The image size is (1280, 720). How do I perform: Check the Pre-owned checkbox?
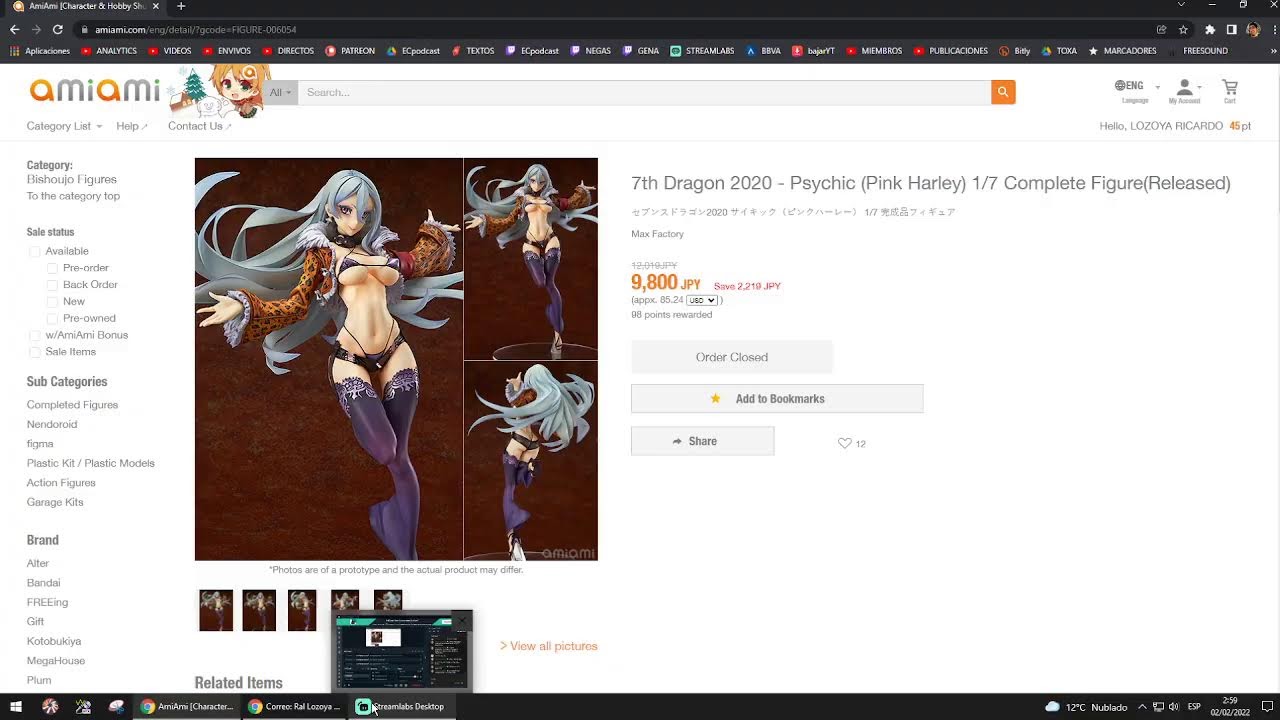tap(52, 318)
